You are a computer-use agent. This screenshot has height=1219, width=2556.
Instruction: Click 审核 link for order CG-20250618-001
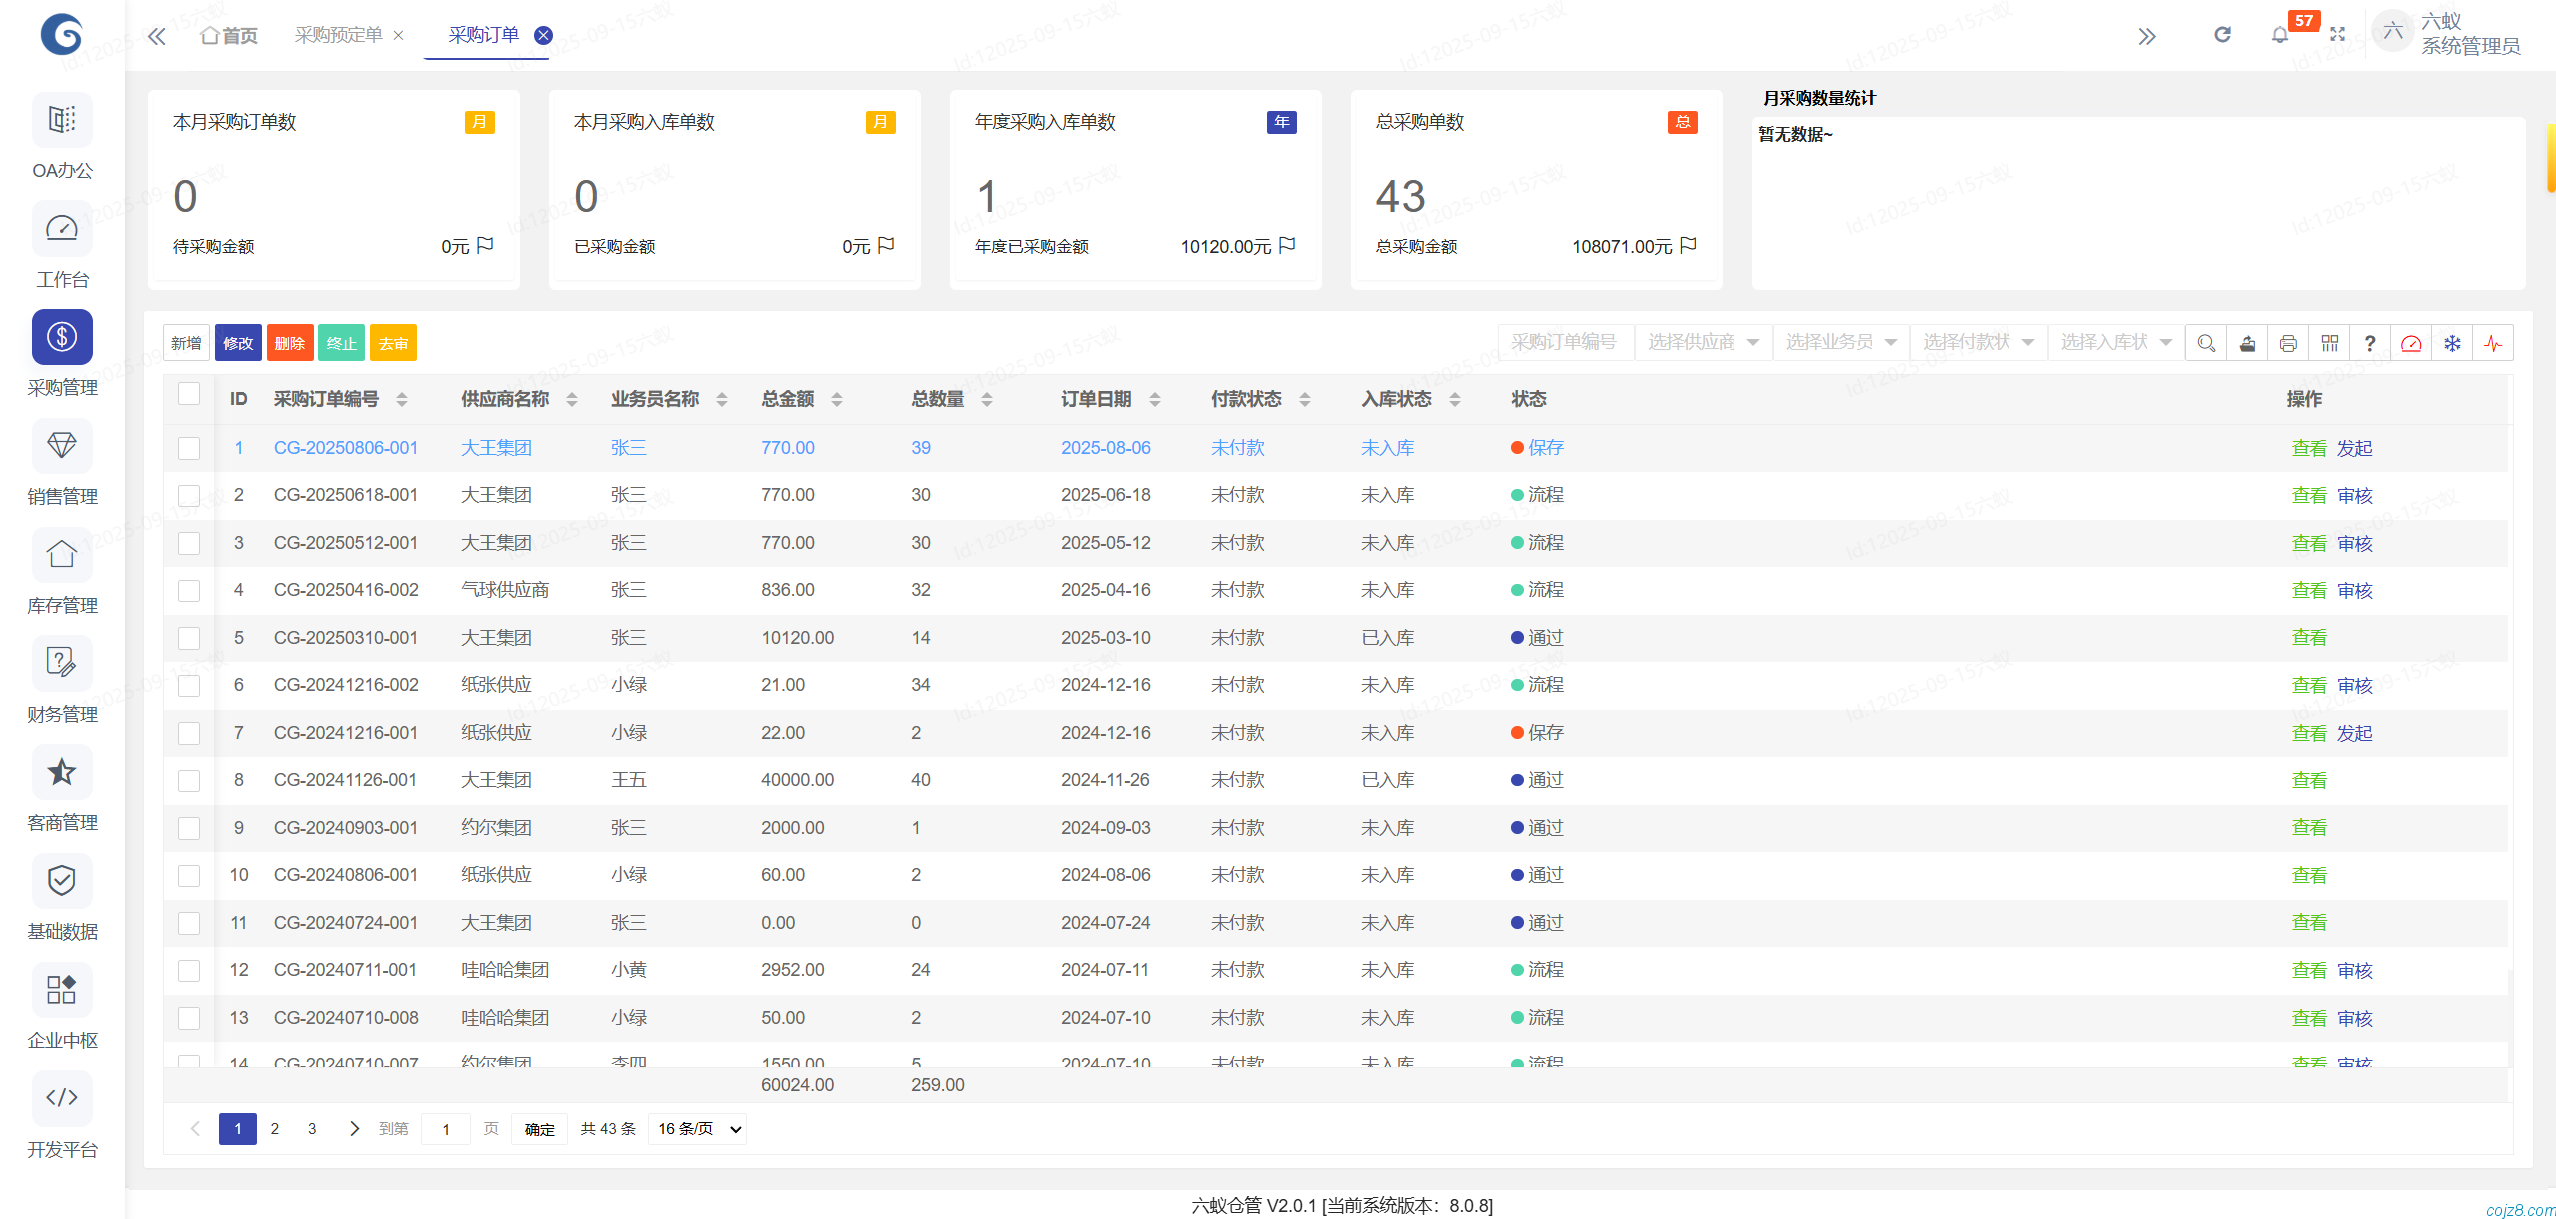click(x=2354, y=496)
